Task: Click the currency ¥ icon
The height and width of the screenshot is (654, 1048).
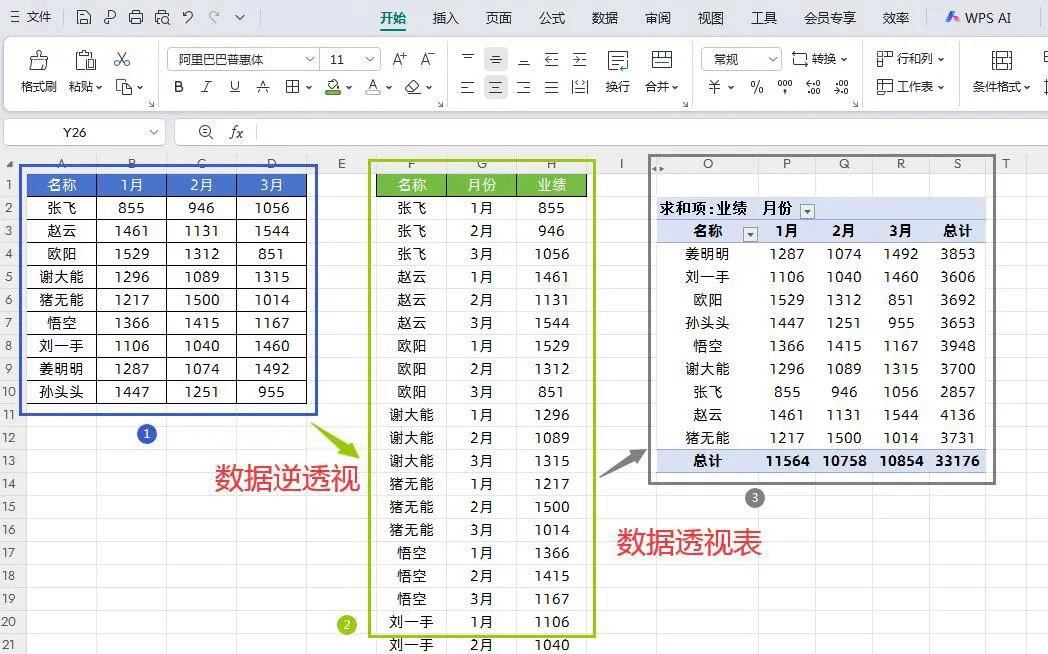Action: 714,88
